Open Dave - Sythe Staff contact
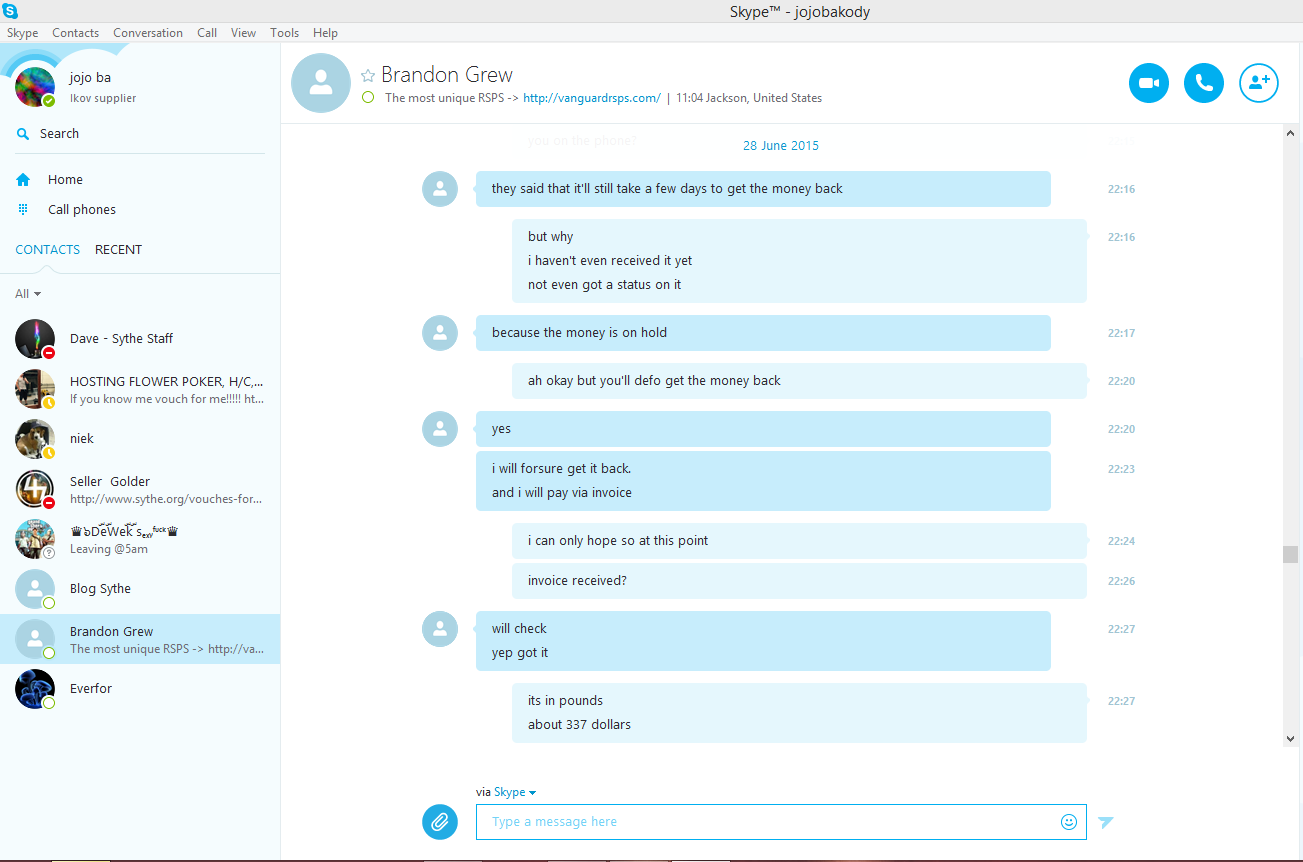1303x862 pixels. click(140, 339)
